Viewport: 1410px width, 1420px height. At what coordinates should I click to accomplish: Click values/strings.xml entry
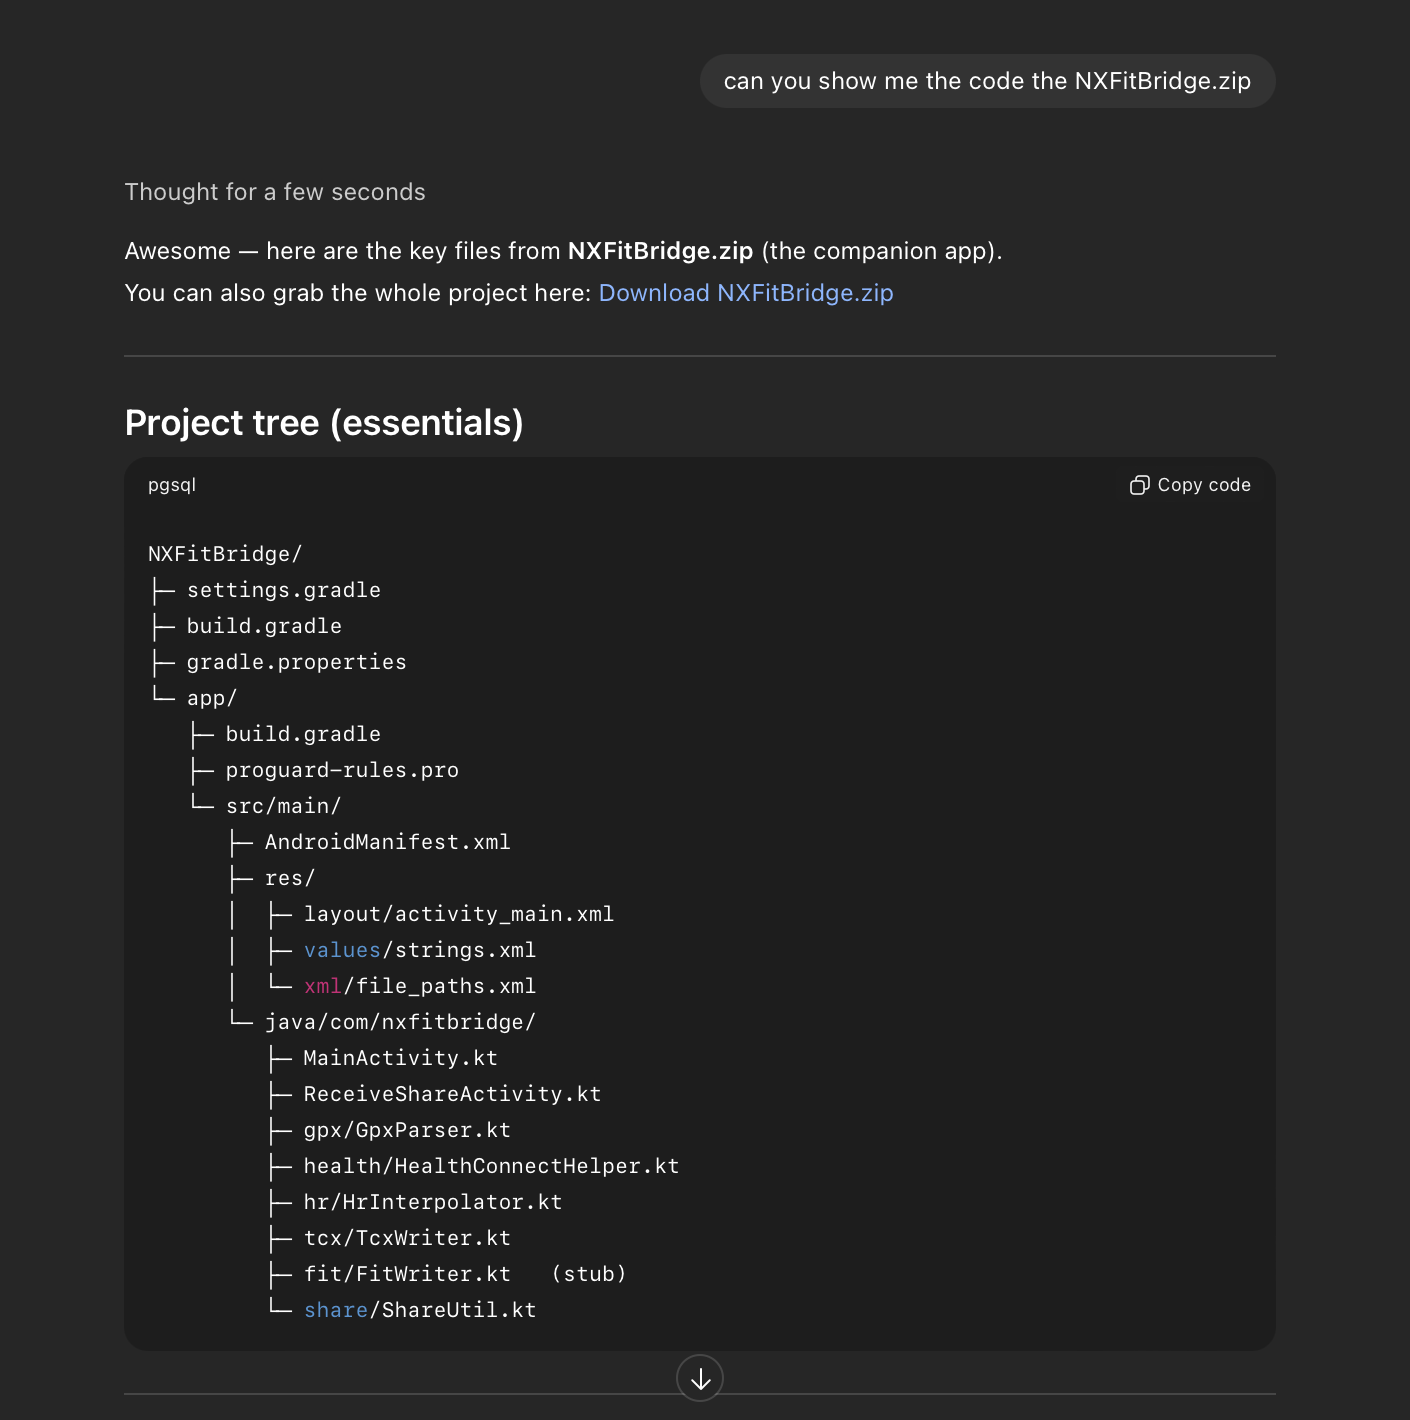(x=419, y=950)
